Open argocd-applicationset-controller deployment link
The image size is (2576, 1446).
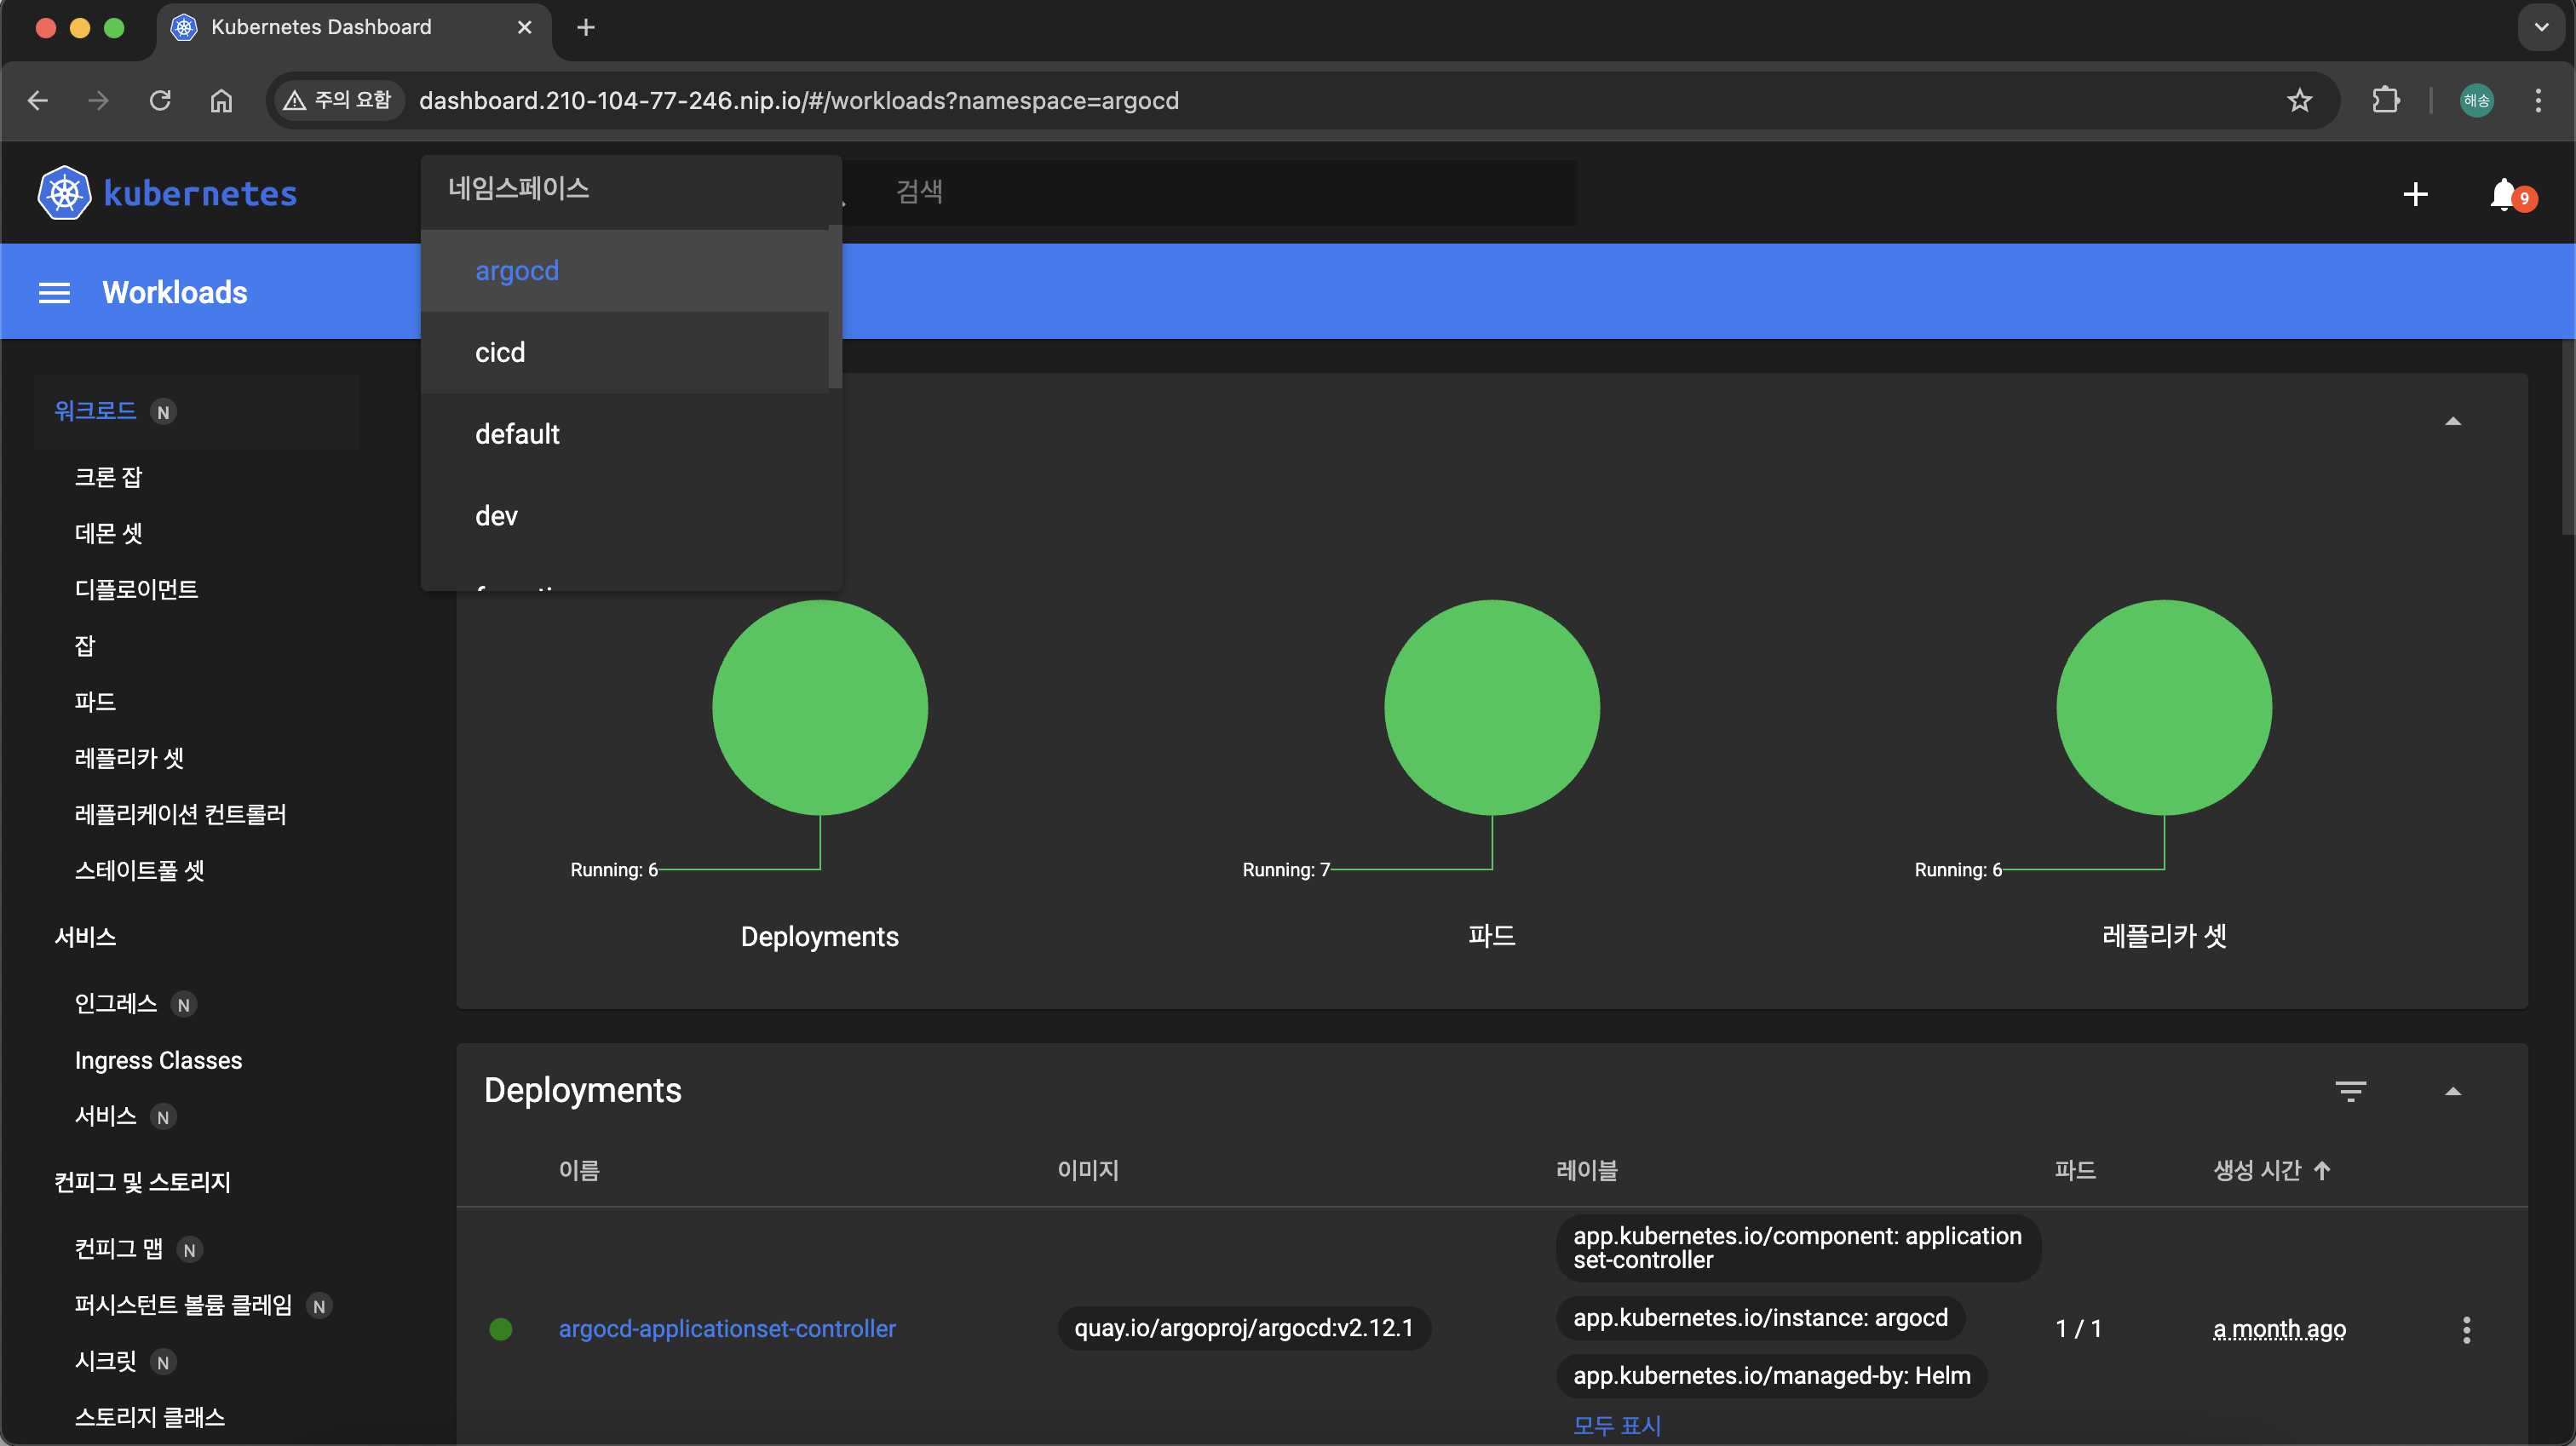[x=727, y=1329]
